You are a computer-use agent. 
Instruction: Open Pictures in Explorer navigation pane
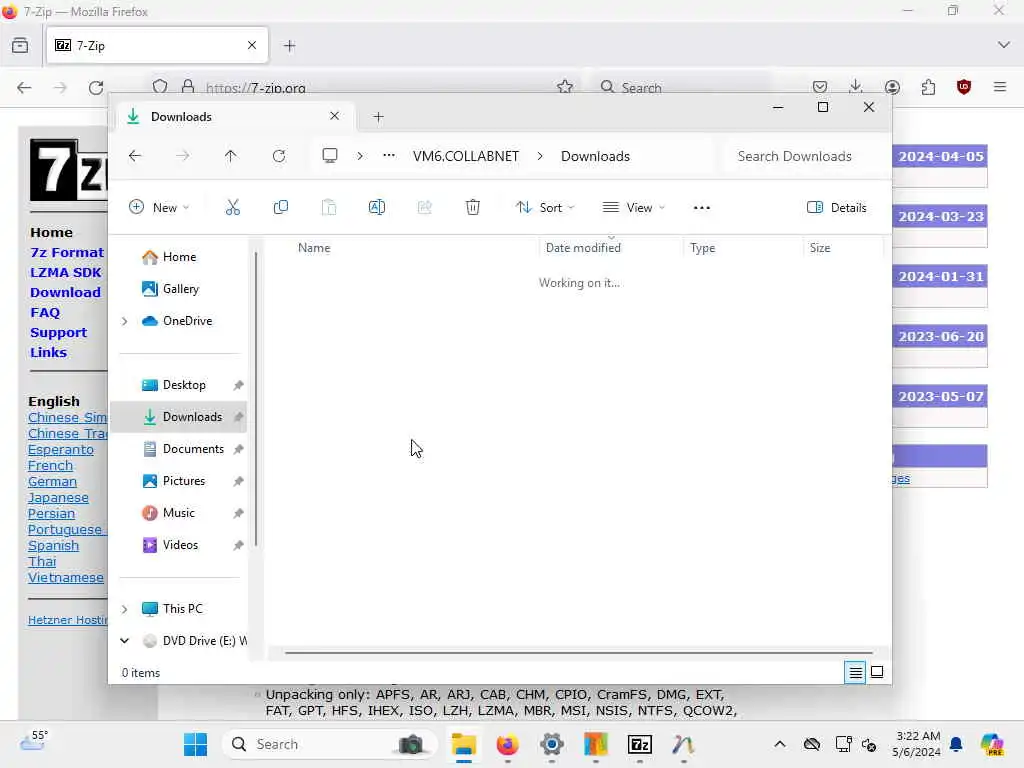[x=174, y=481]
